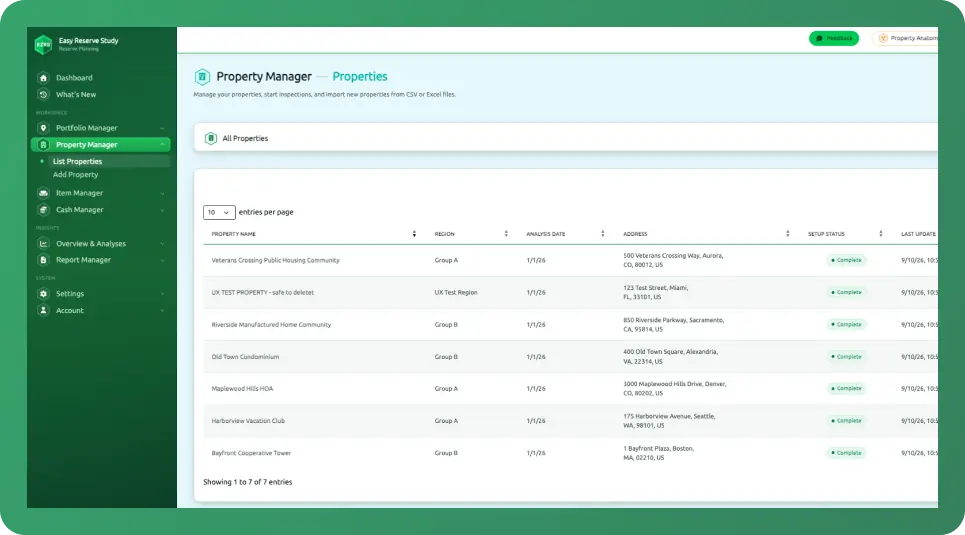
Task: Click UX TEST PROPERTY - safe to delete name
Action: pos(263,292)
